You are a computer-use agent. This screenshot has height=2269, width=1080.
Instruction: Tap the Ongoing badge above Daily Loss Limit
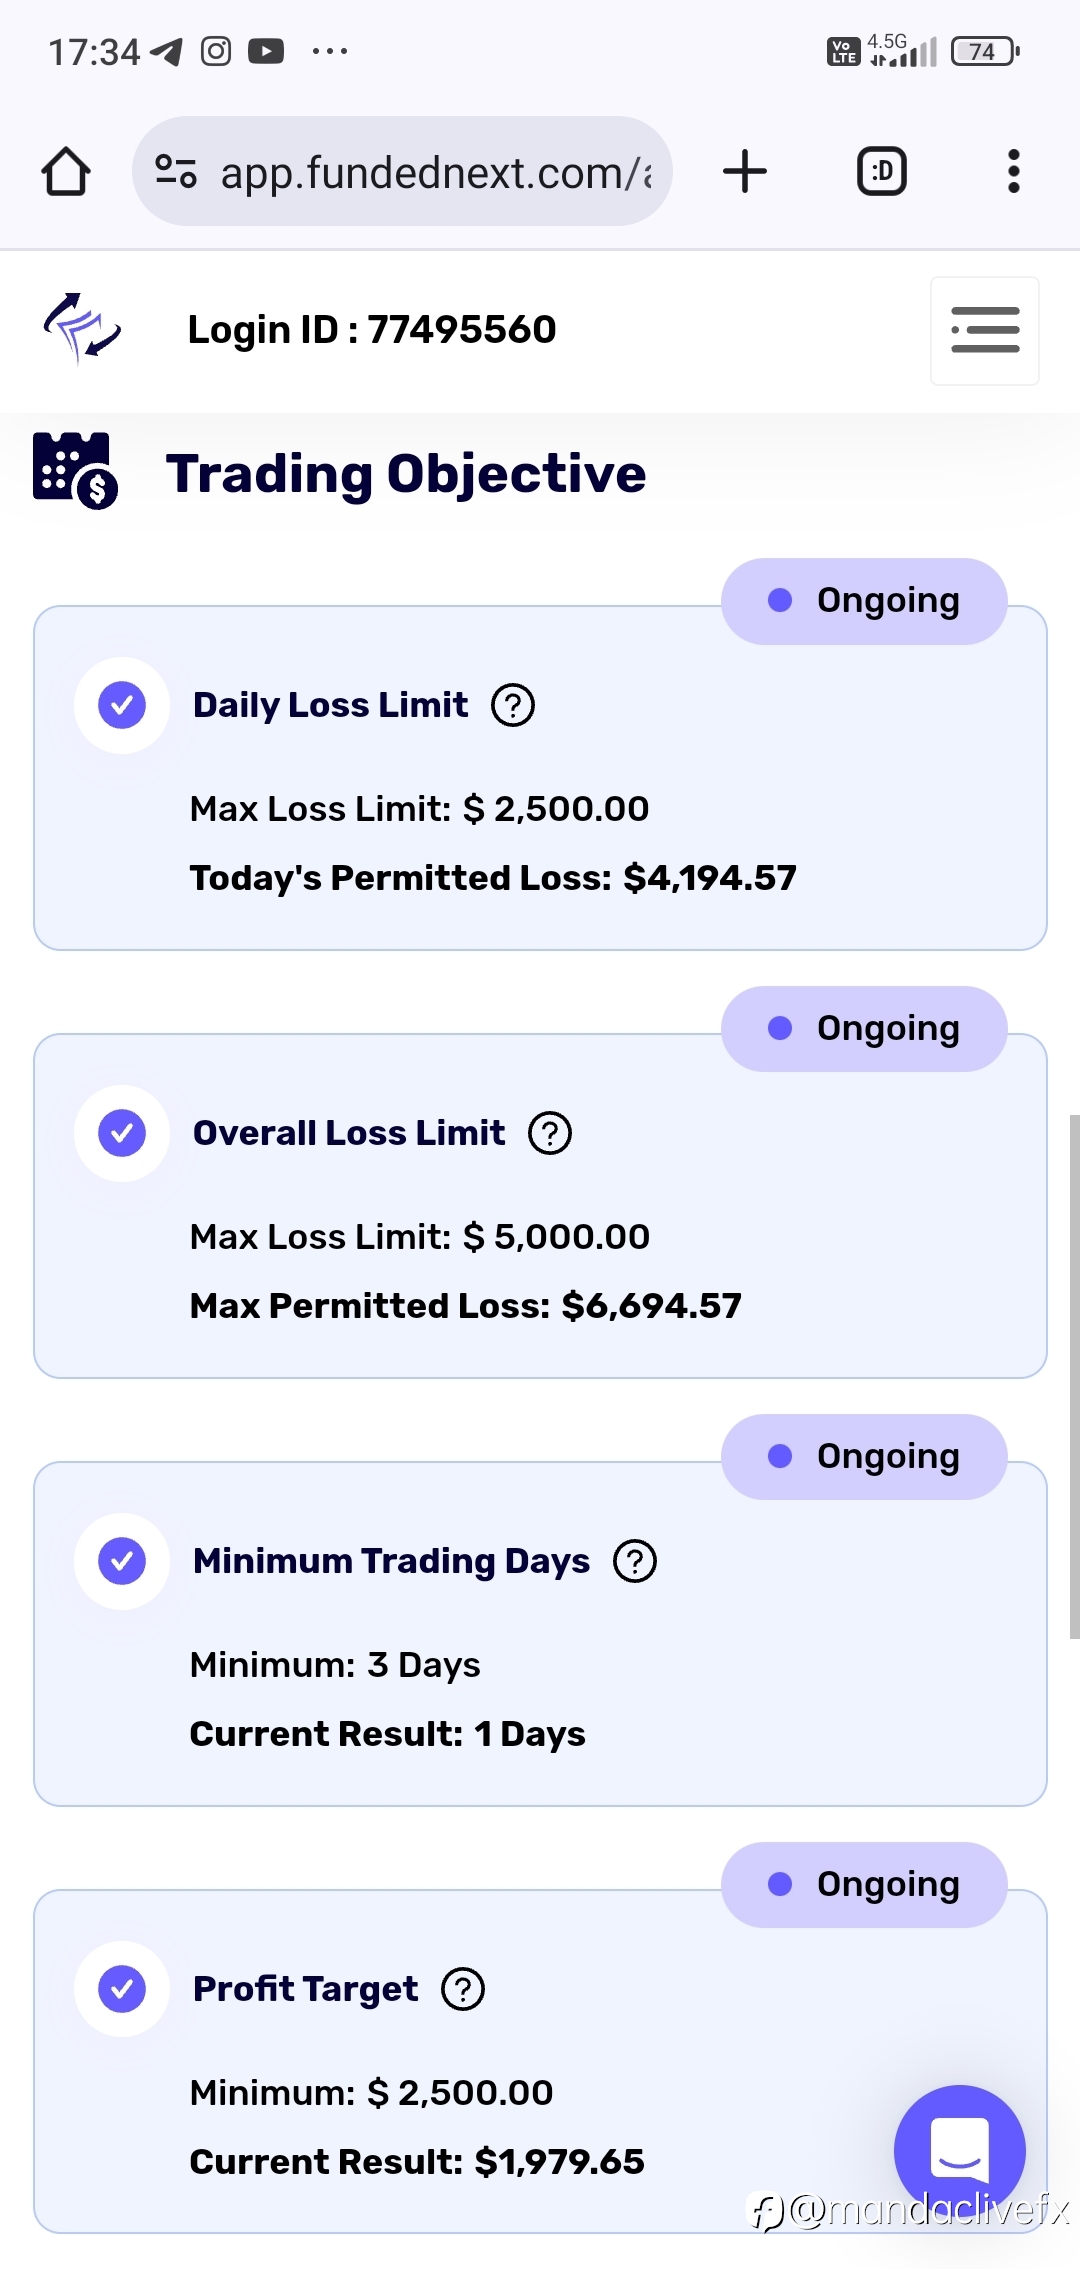pos(864,601)
